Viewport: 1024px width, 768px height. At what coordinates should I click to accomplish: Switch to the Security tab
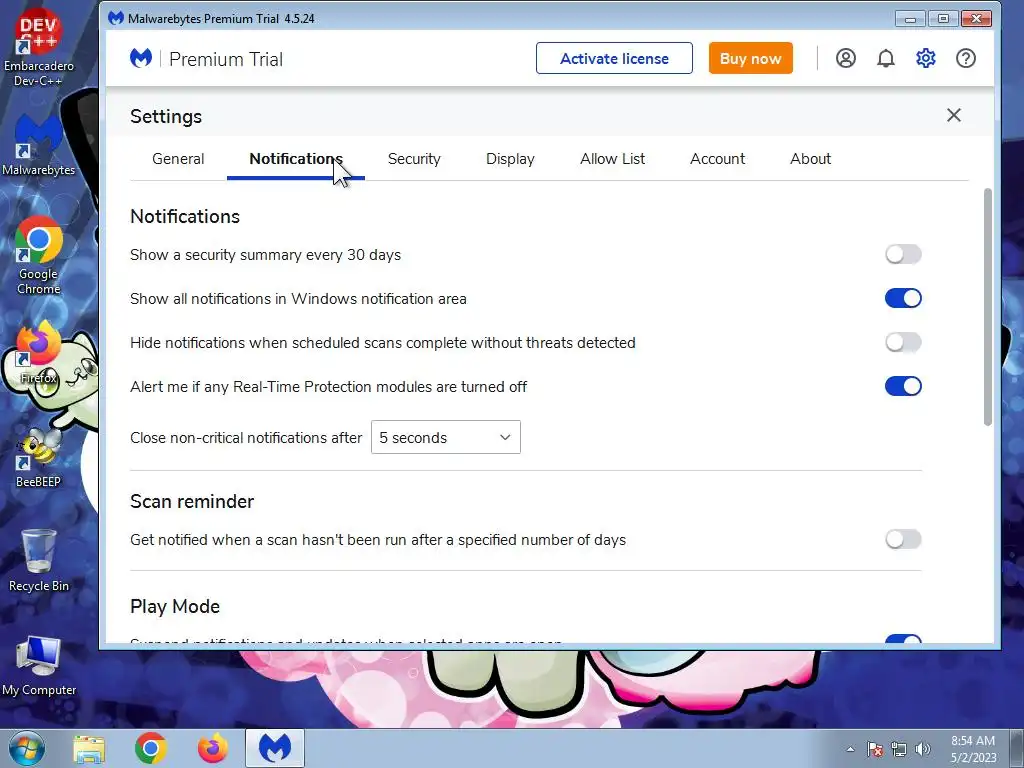[x=414, y=159]
